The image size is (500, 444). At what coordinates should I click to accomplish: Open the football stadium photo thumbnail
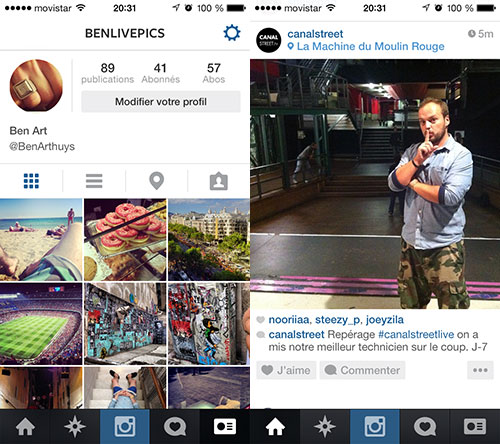coord(41,324)
